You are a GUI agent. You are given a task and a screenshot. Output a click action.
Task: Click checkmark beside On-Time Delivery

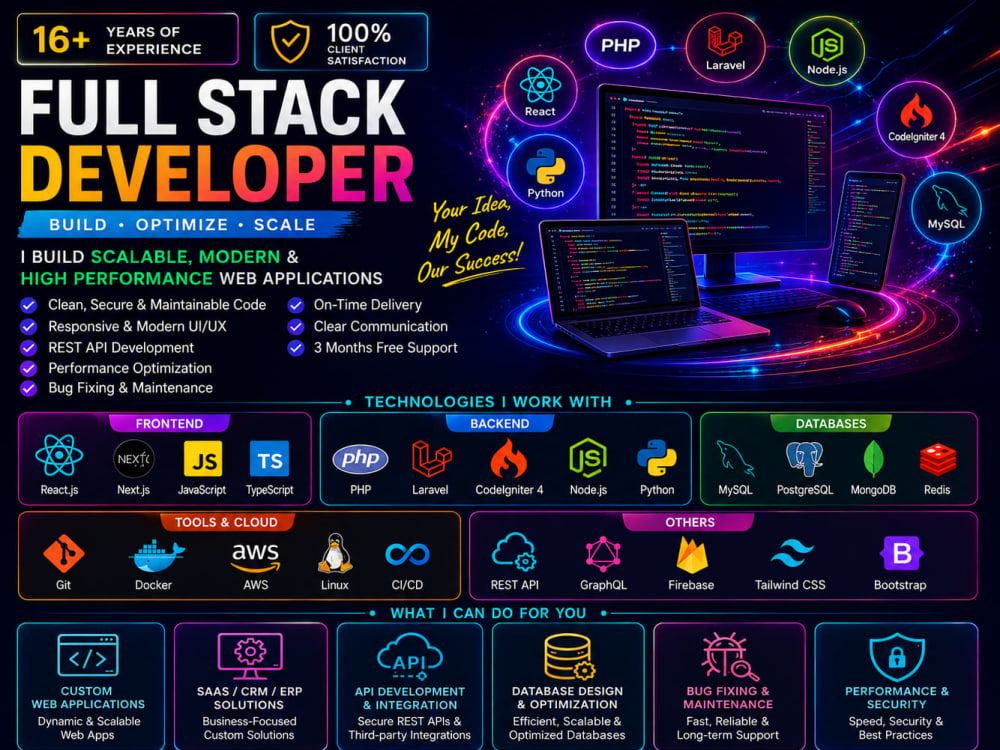point(295,305)
